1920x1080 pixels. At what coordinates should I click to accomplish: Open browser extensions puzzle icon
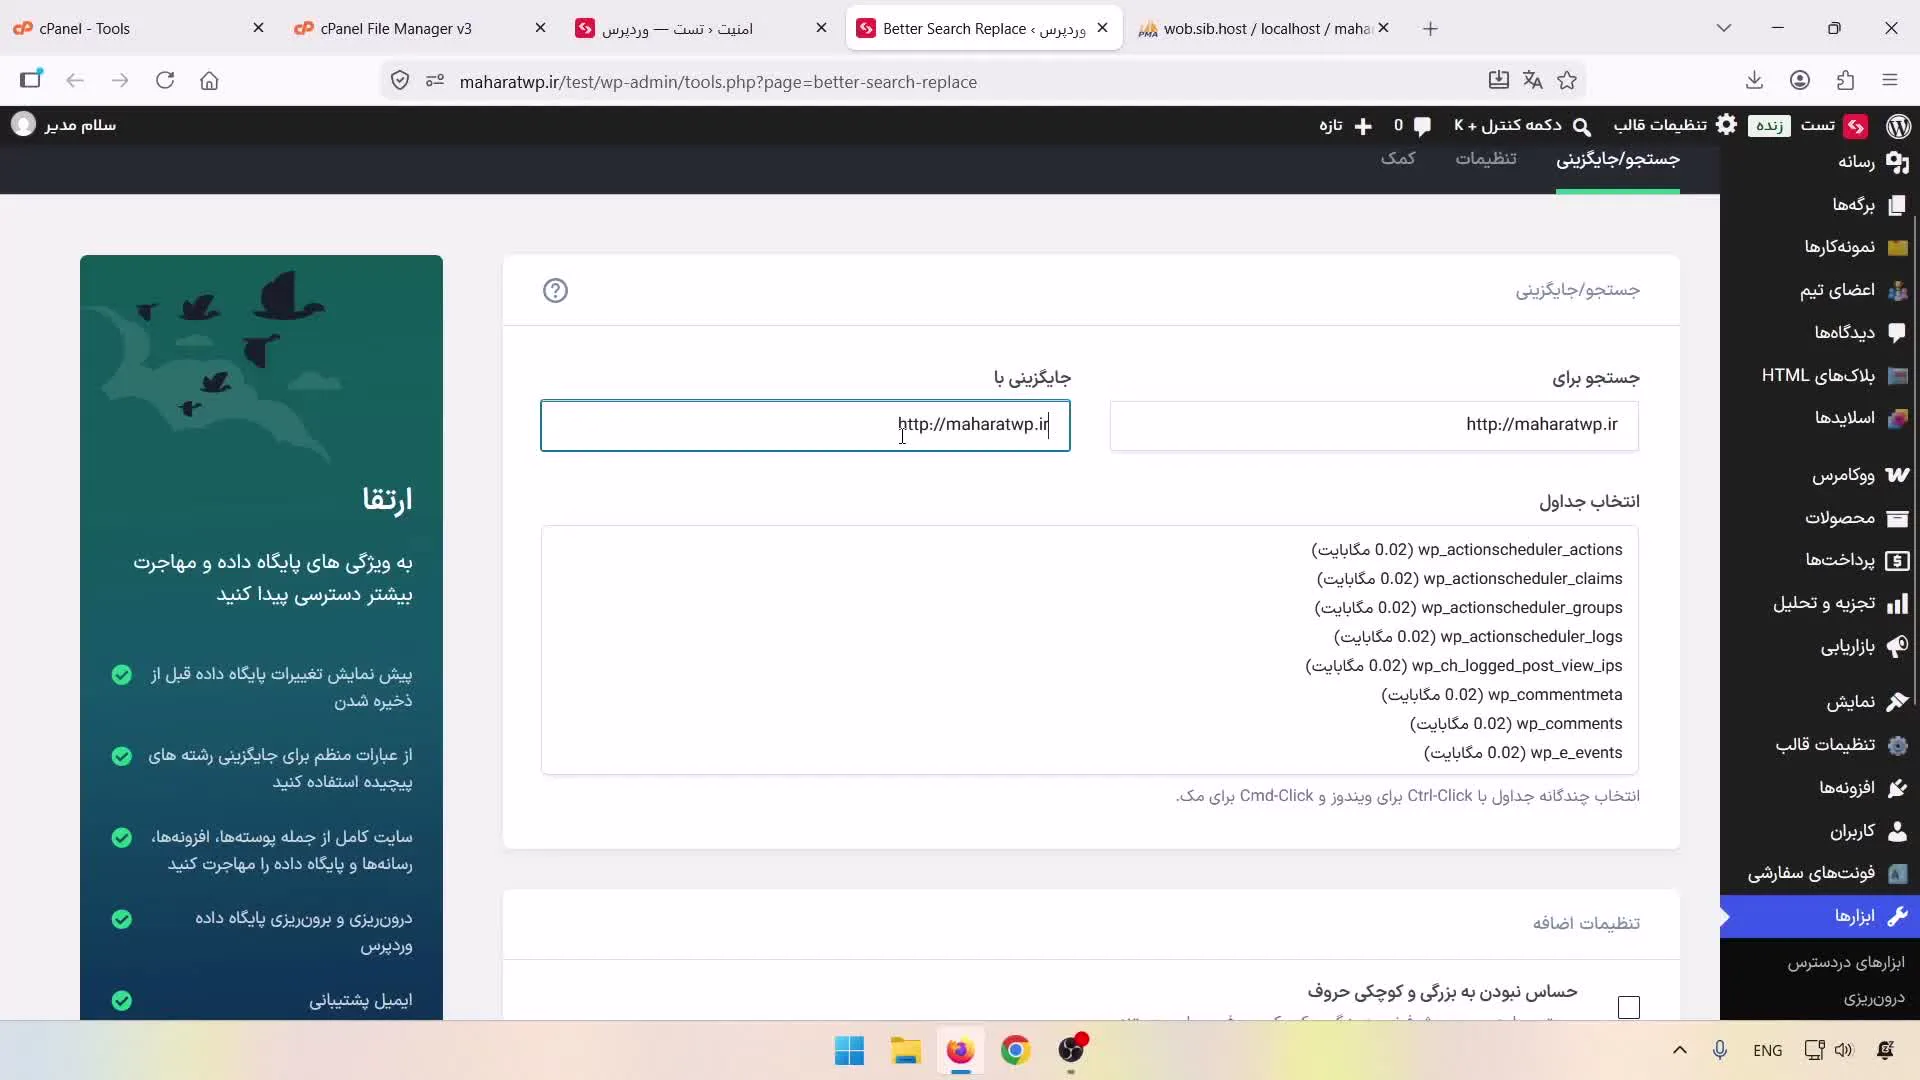pos(1845,81)
